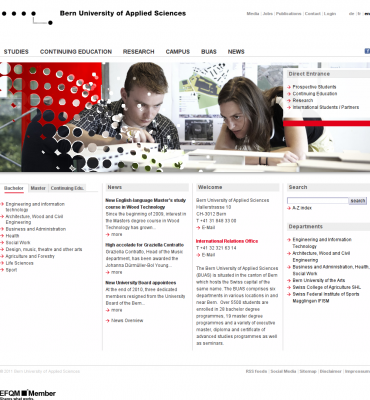Open the Contact header link
Screen dimensions: 370x400
click(313, 14)
